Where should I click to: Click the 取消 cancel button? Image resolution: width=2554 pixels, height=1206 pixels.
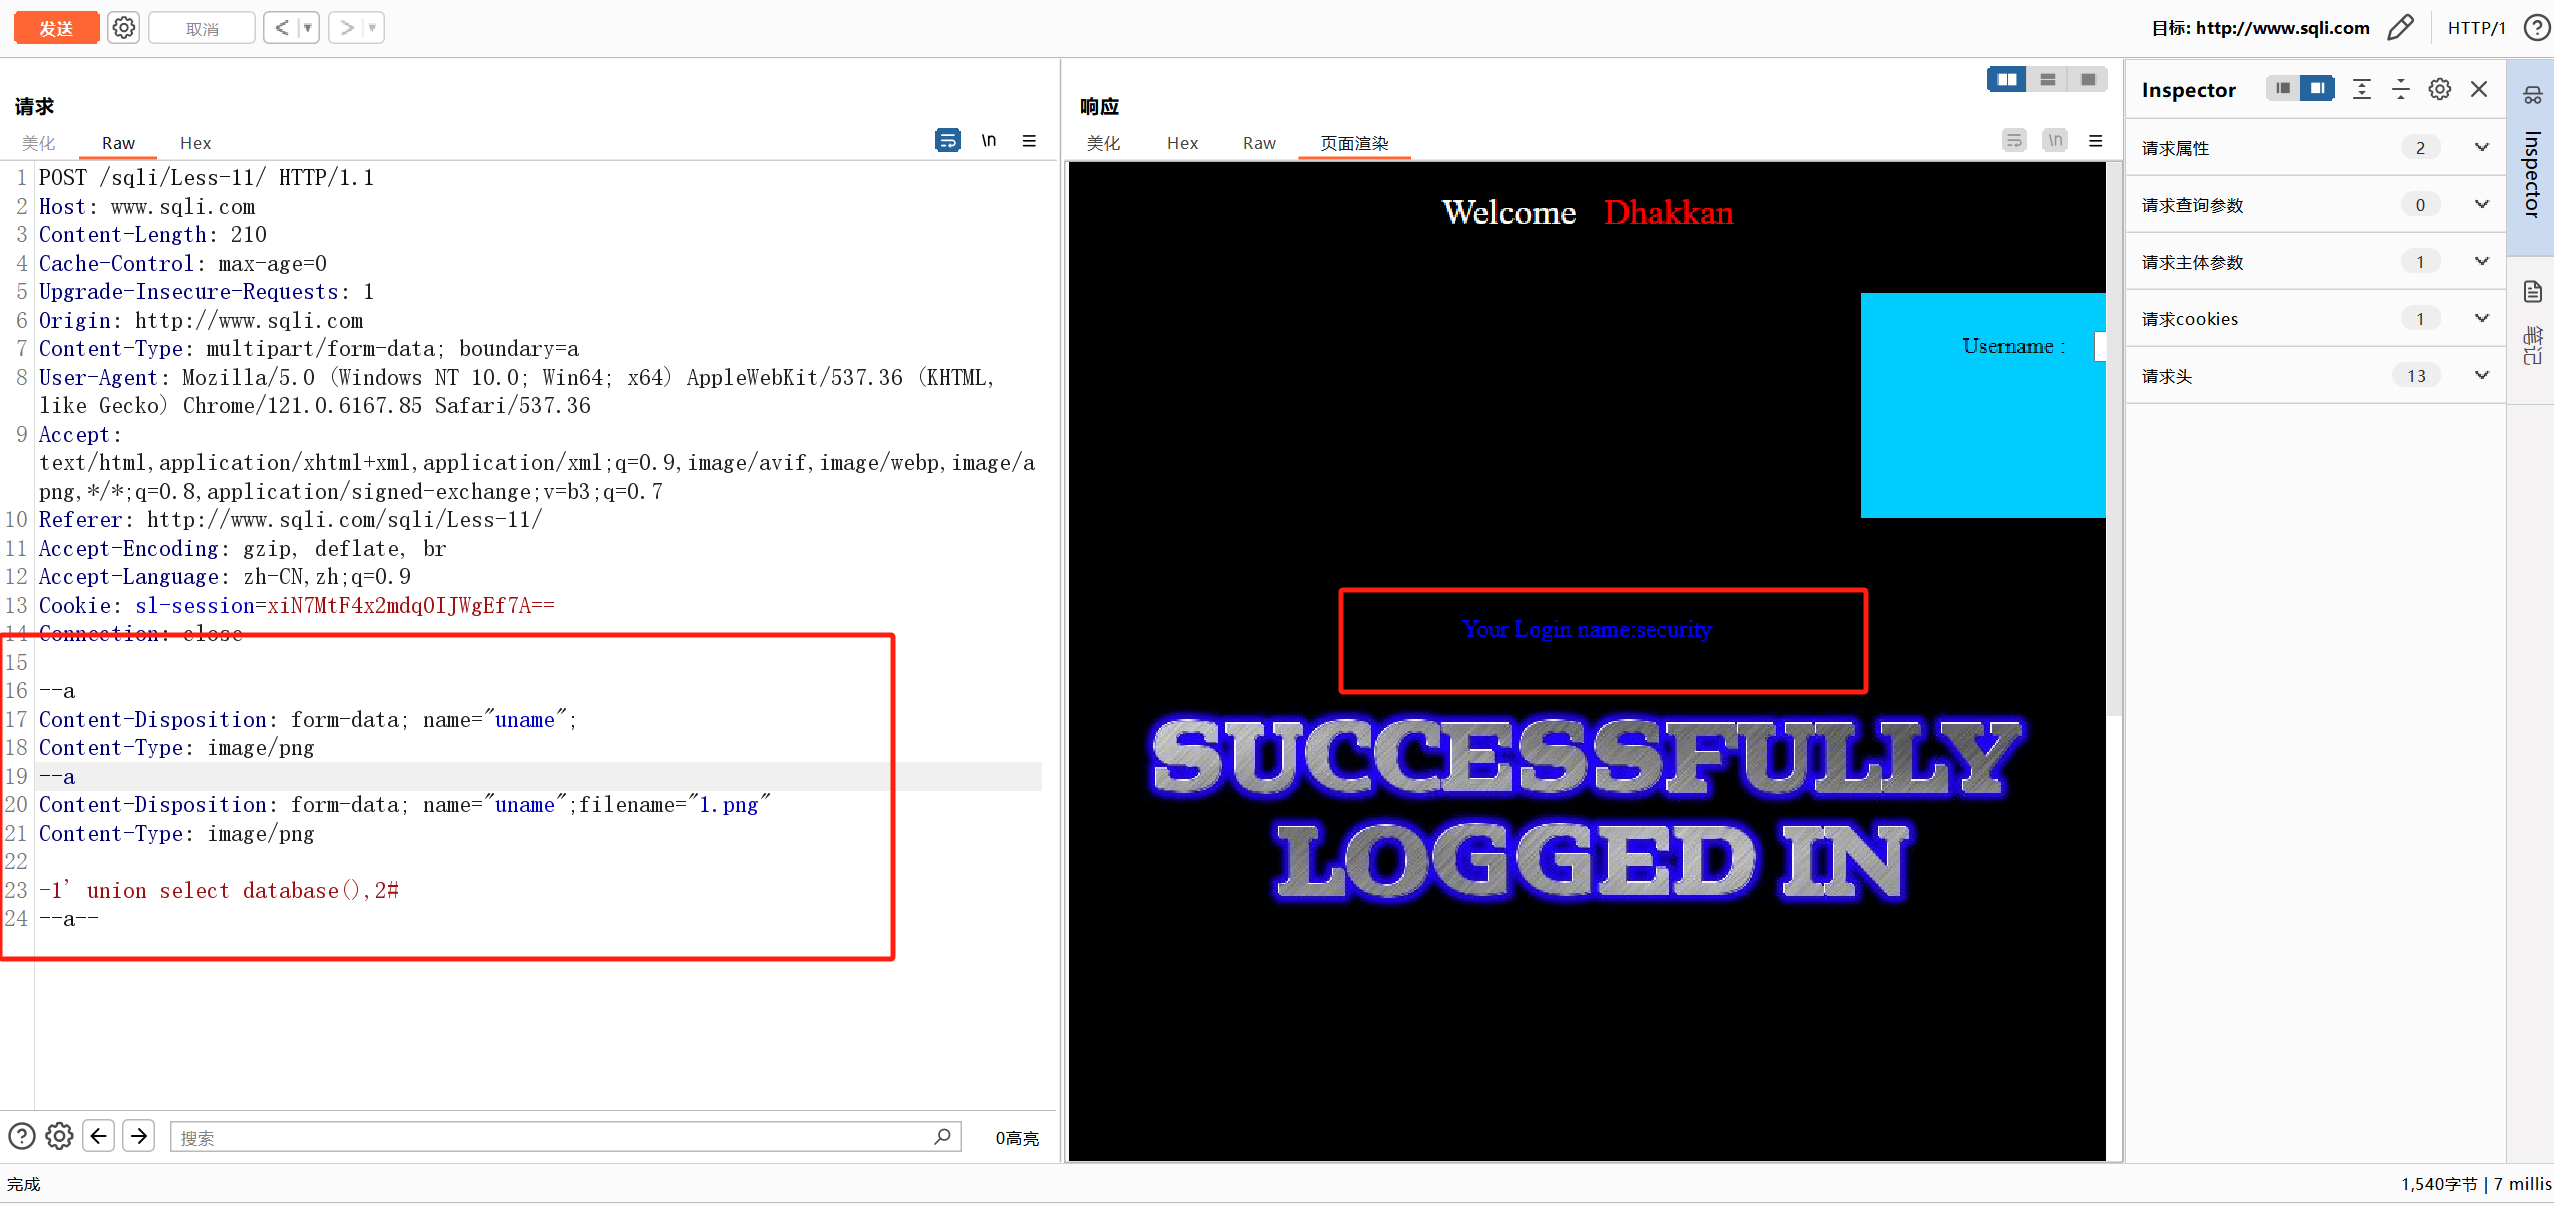pos(202,28)
